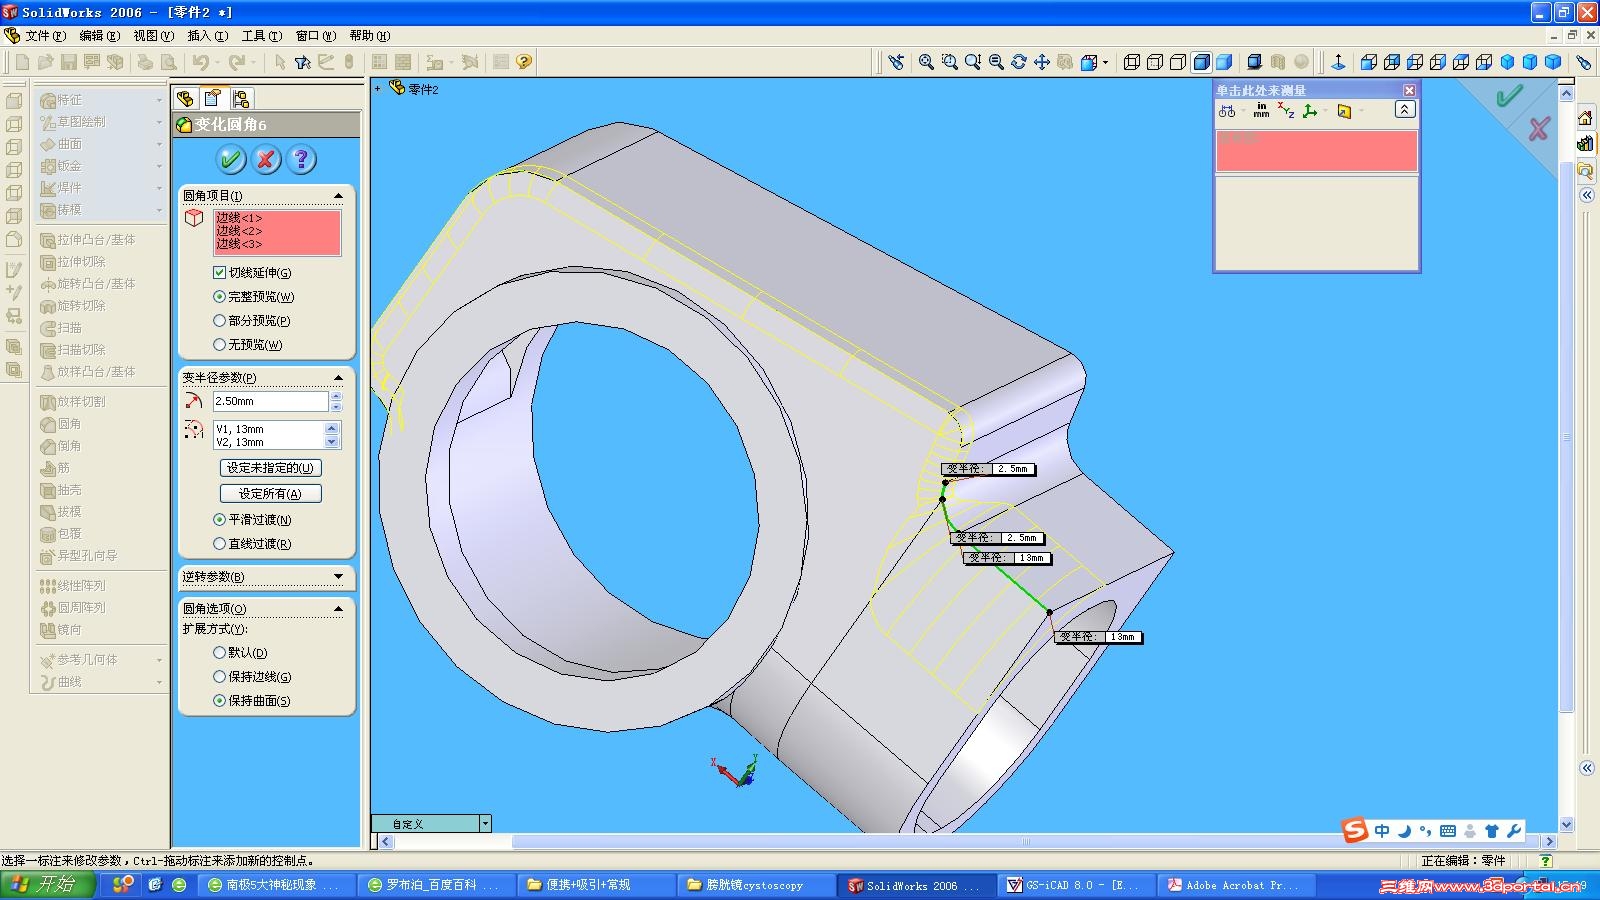Accept with confirmation corner checkmark
This screenshot has height=900, width=1600.
coord(1508,96)
